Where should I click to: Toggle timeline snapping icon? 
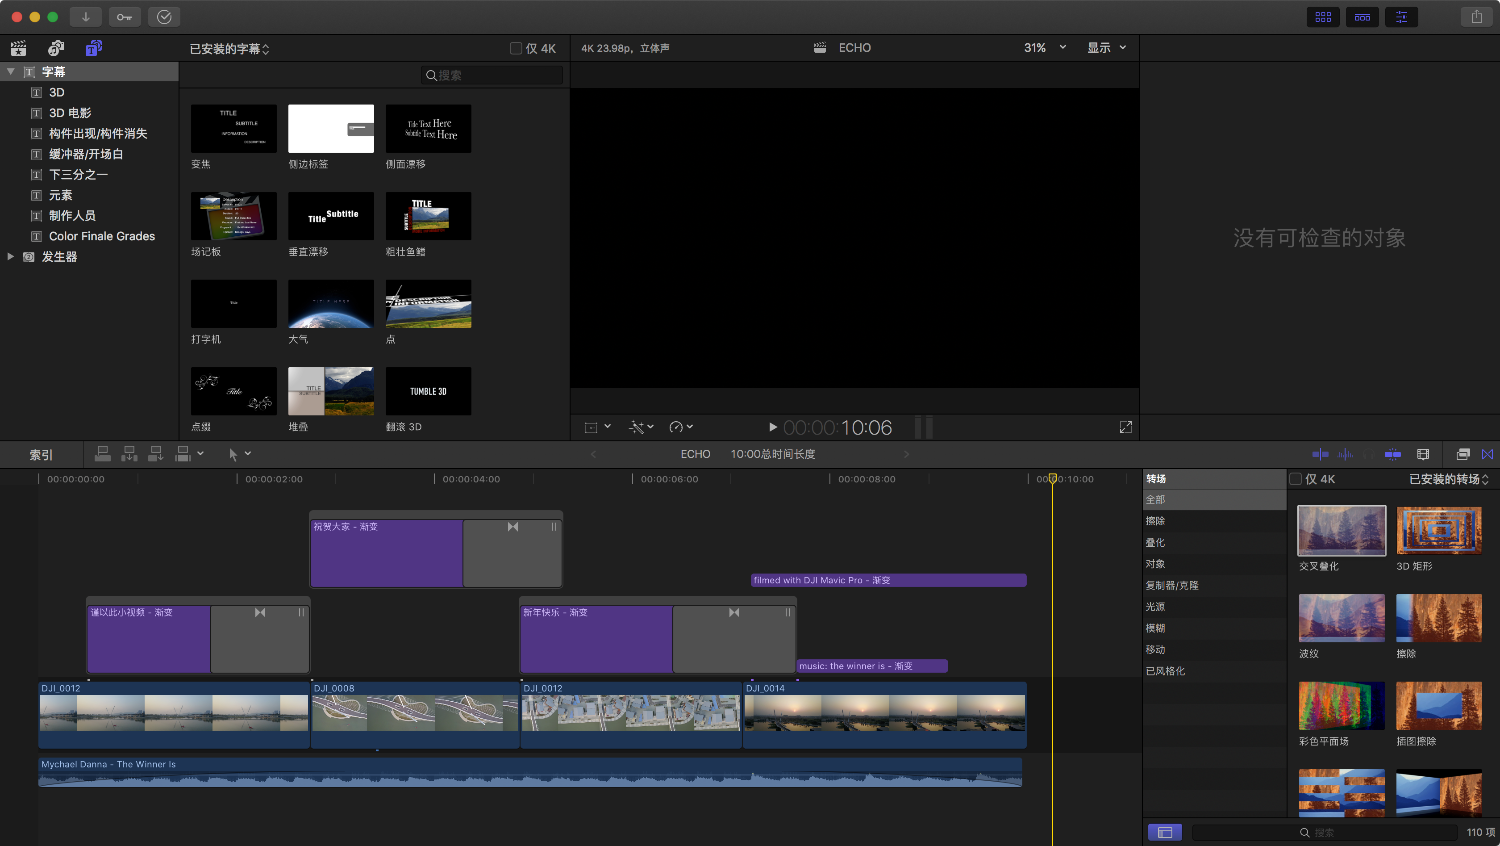point(1393,454)
